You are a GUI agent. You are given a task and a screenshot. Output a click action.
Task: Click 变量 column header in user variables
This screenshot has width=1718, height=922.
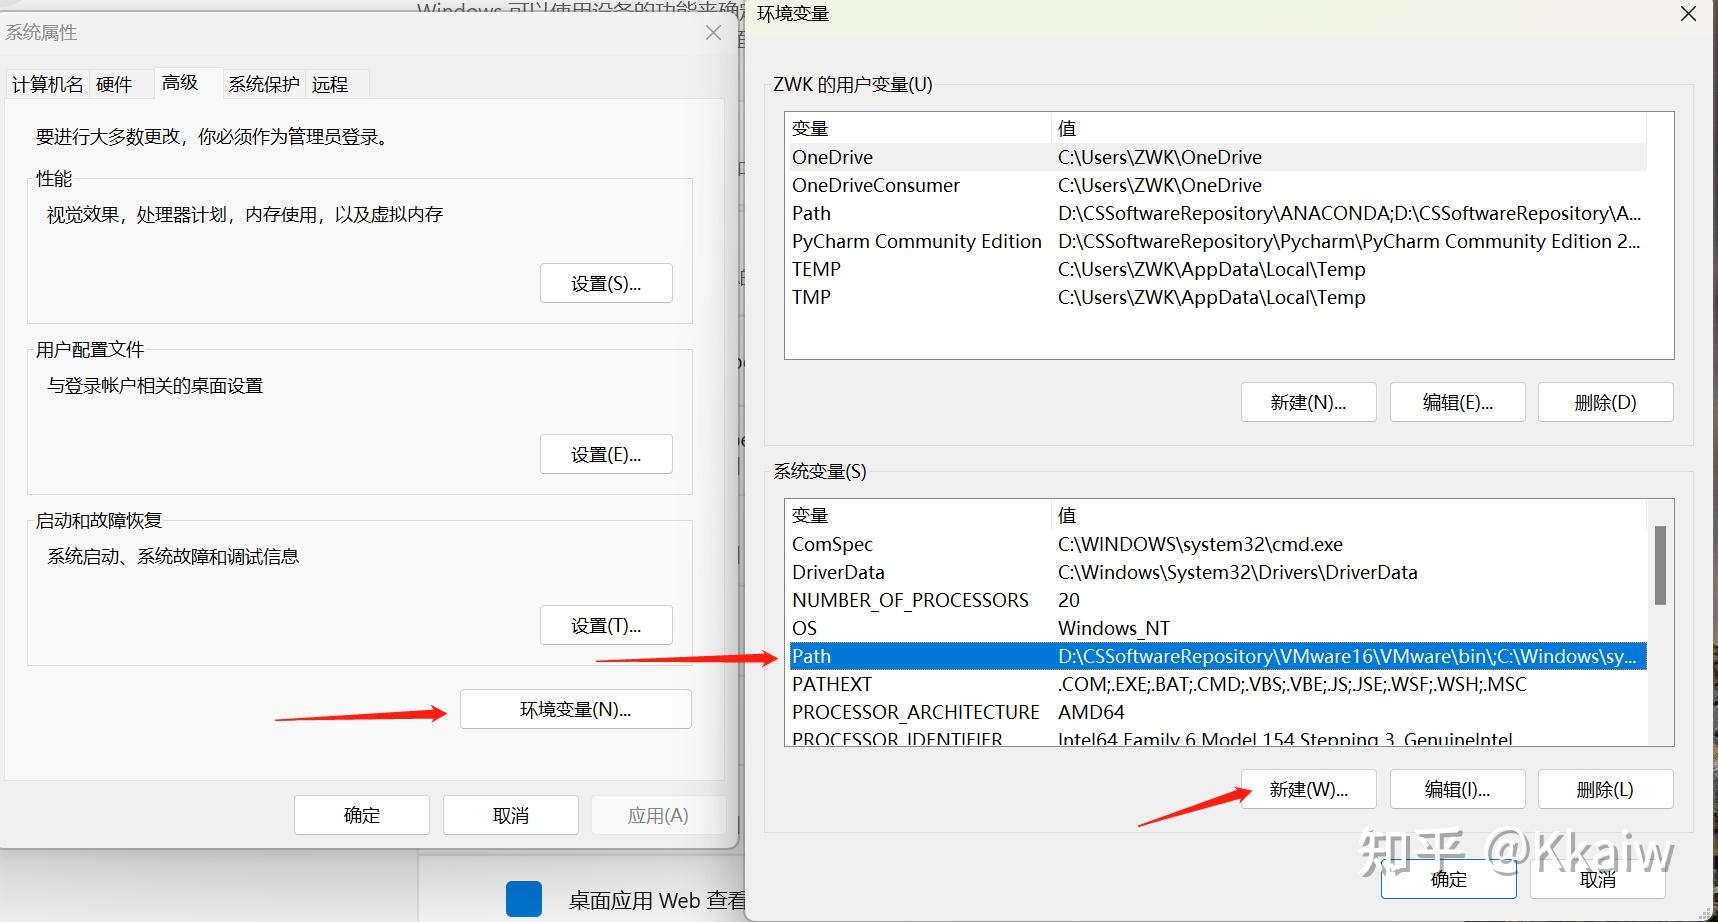(918, 128)
